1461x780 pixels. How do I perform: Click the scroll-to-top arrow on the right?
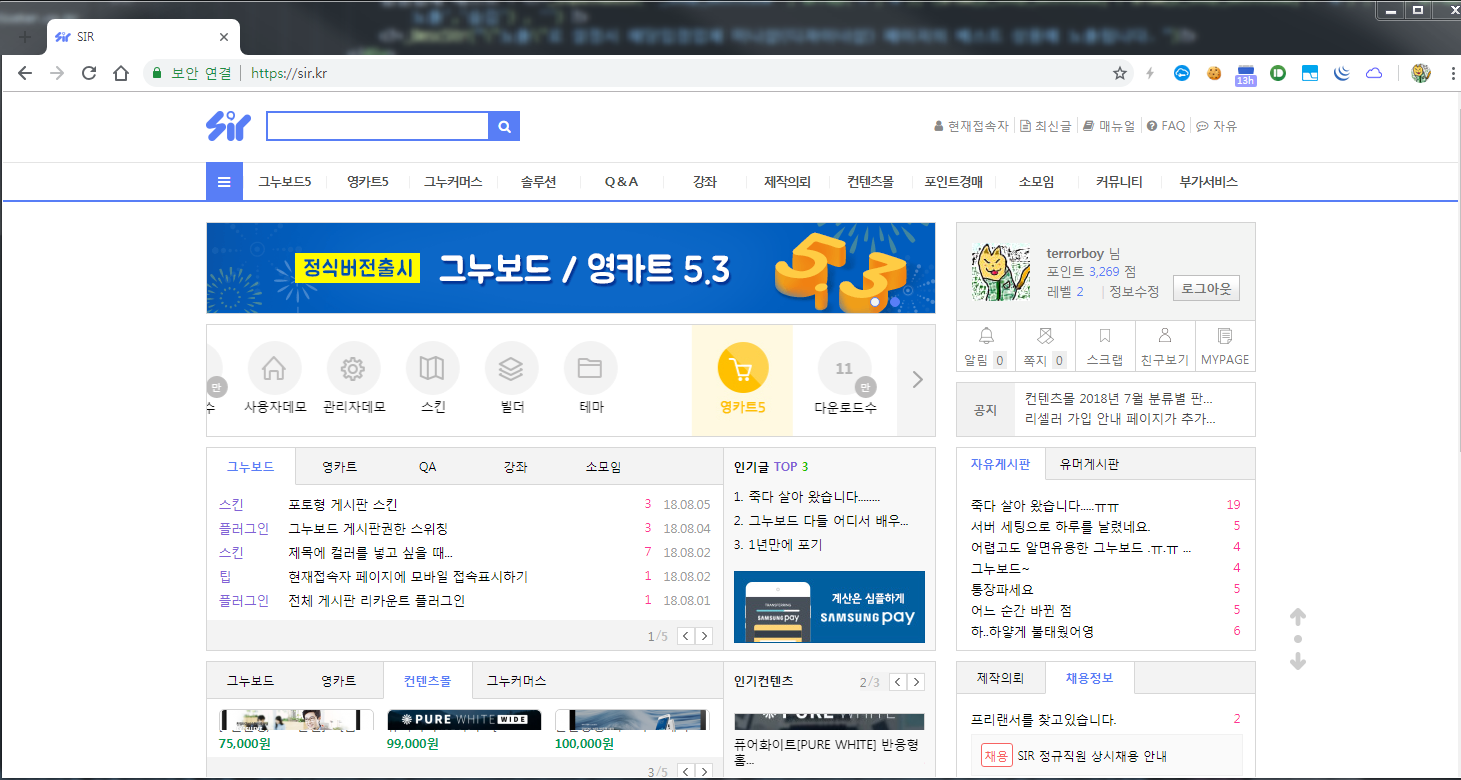[1298, 616]
